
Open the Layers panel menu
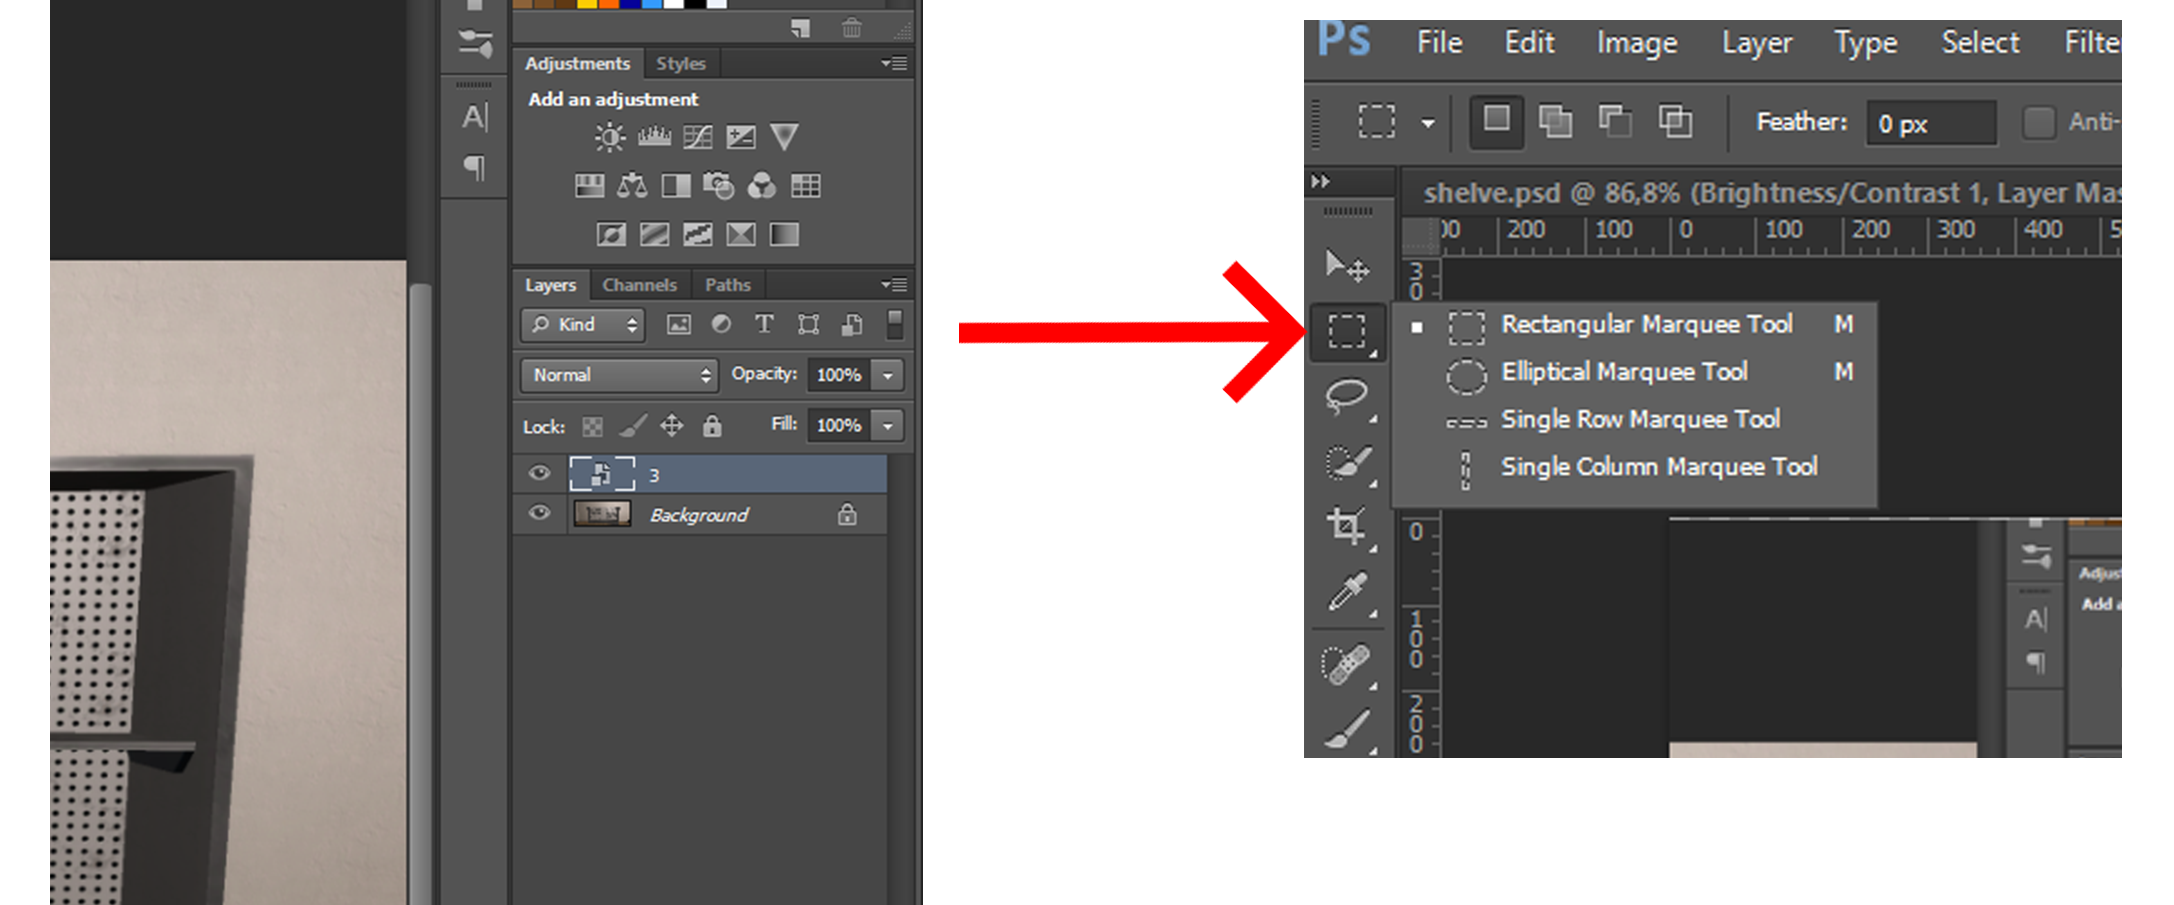pyautogui.click(x=895, y=285)
